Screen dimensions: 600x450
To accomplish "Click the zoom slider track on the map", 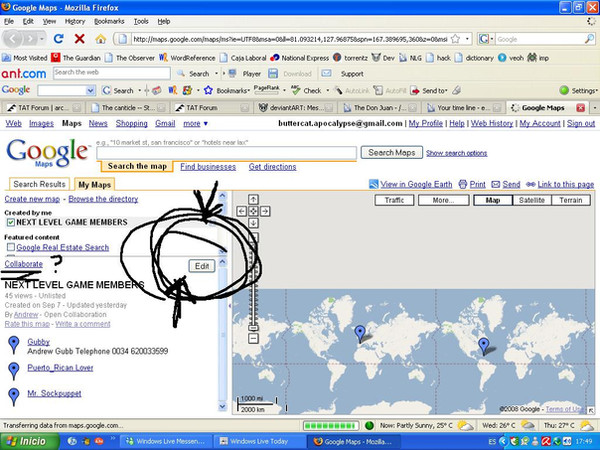I will [x=253, y=282].
